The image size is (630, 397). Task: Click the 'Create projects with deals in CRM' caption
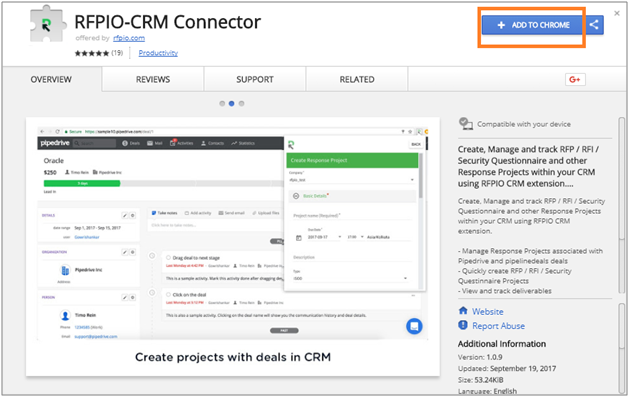(x=233, y=357)
